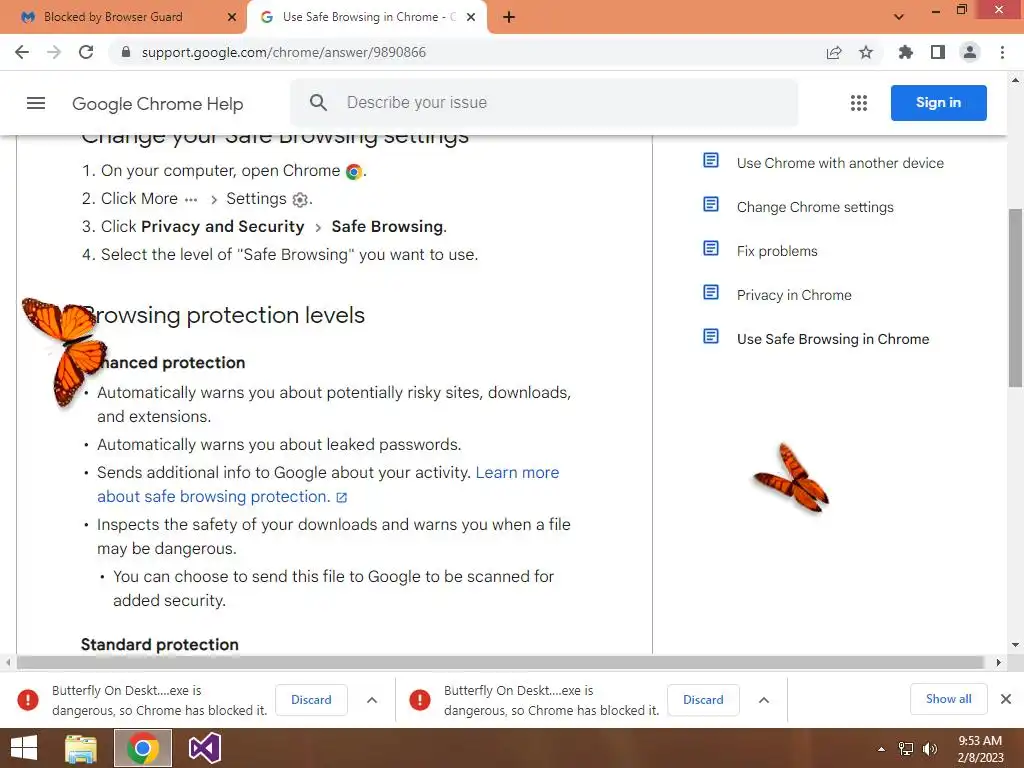View site information lock icon
Screen dimensions: 1024x768
[126, 52]
